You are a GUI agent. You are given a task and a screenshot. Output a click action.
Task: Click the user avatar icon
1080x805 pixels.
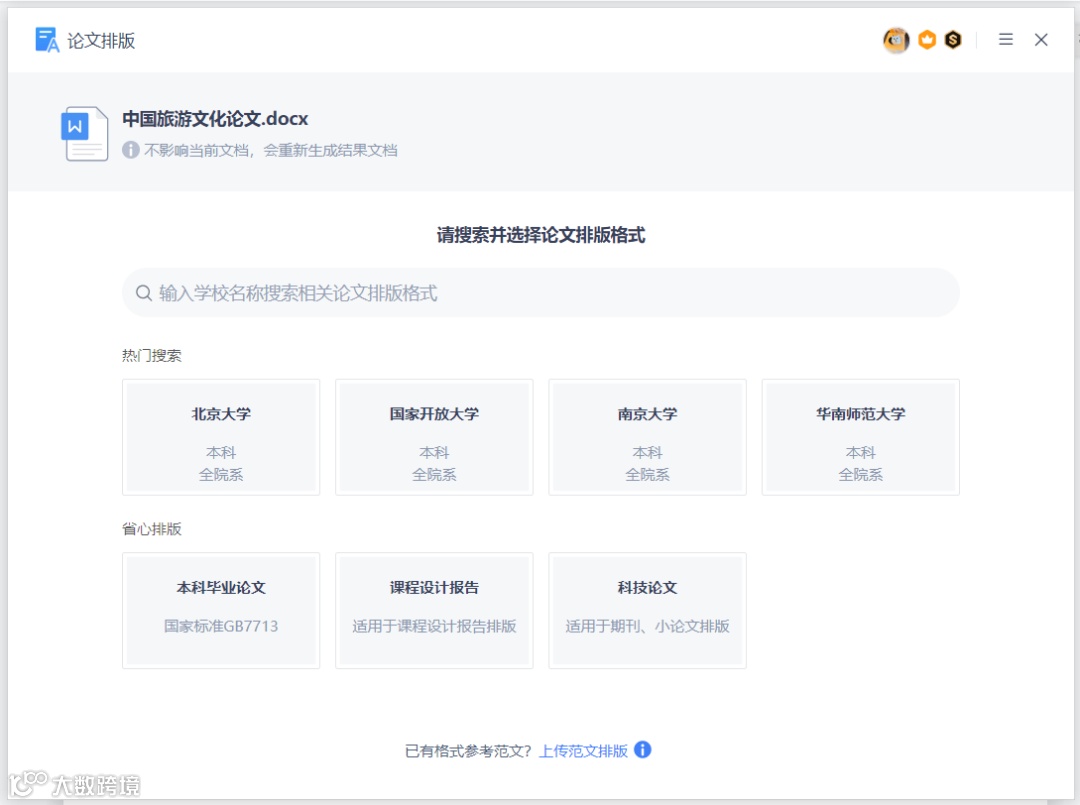tap(895, 40)
